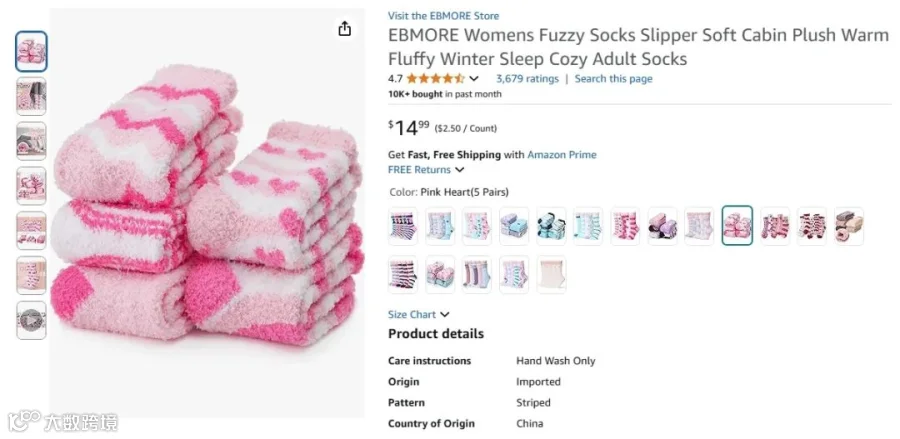Select the 360 view video thumbnail
Viewport: 900px width, 439px height.
coord(32,320)
